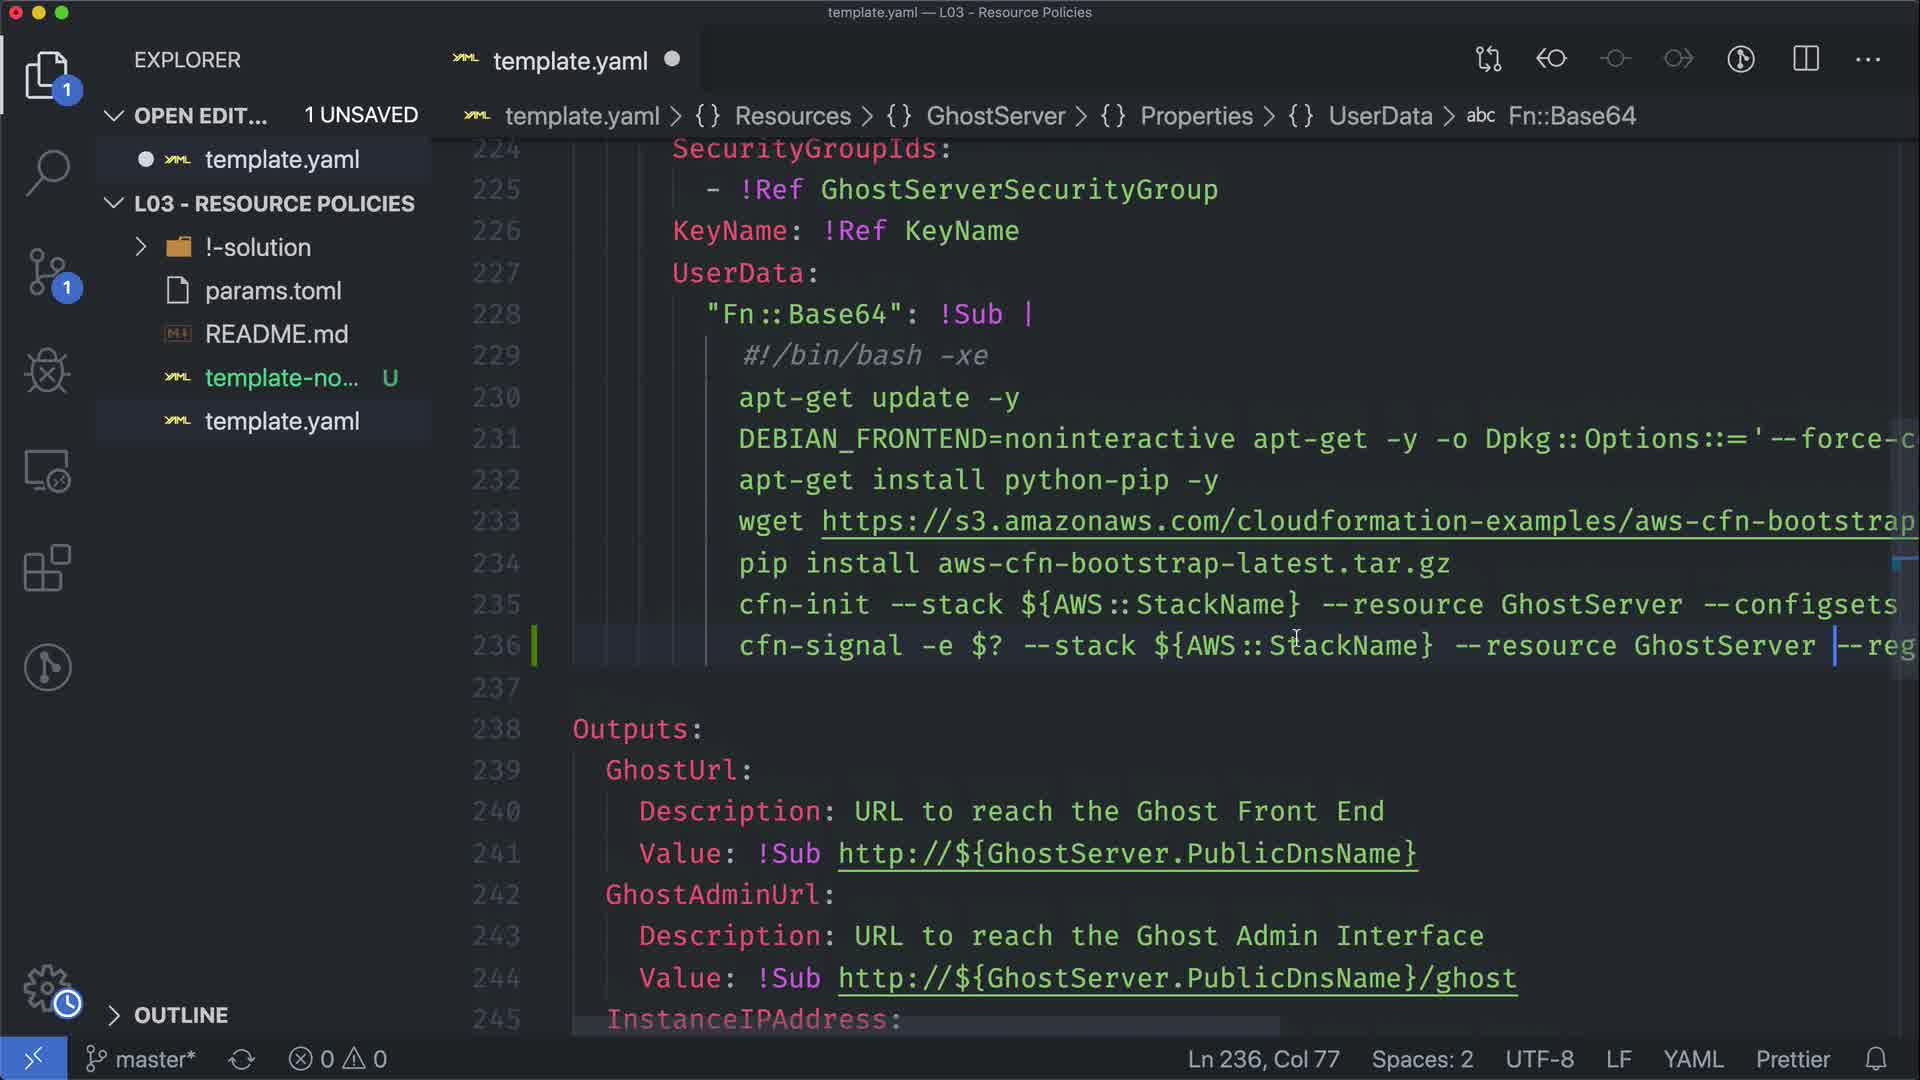Viewport: 1920px width, 1080px height.
Task: Click the Spaces: 2 indentation setting
Action: click(x=1422, y=1059)
